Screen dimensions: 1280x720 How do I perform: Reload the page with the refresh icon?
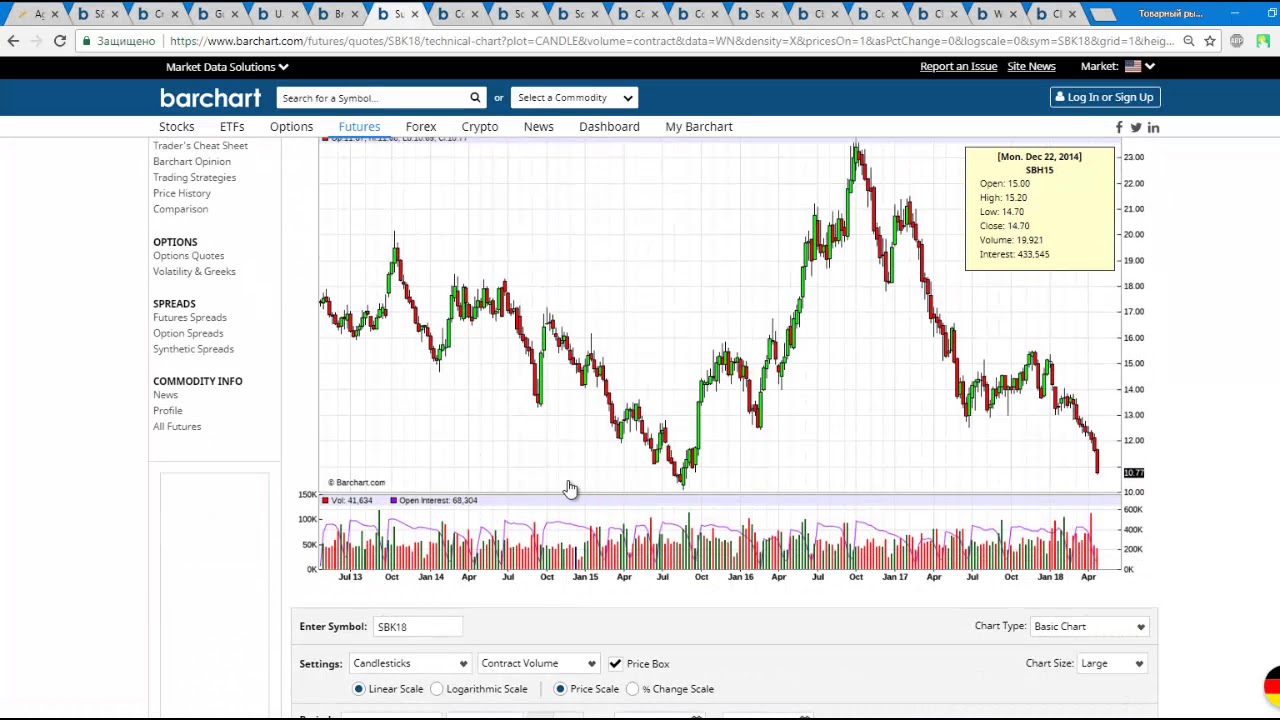[60, 41]
